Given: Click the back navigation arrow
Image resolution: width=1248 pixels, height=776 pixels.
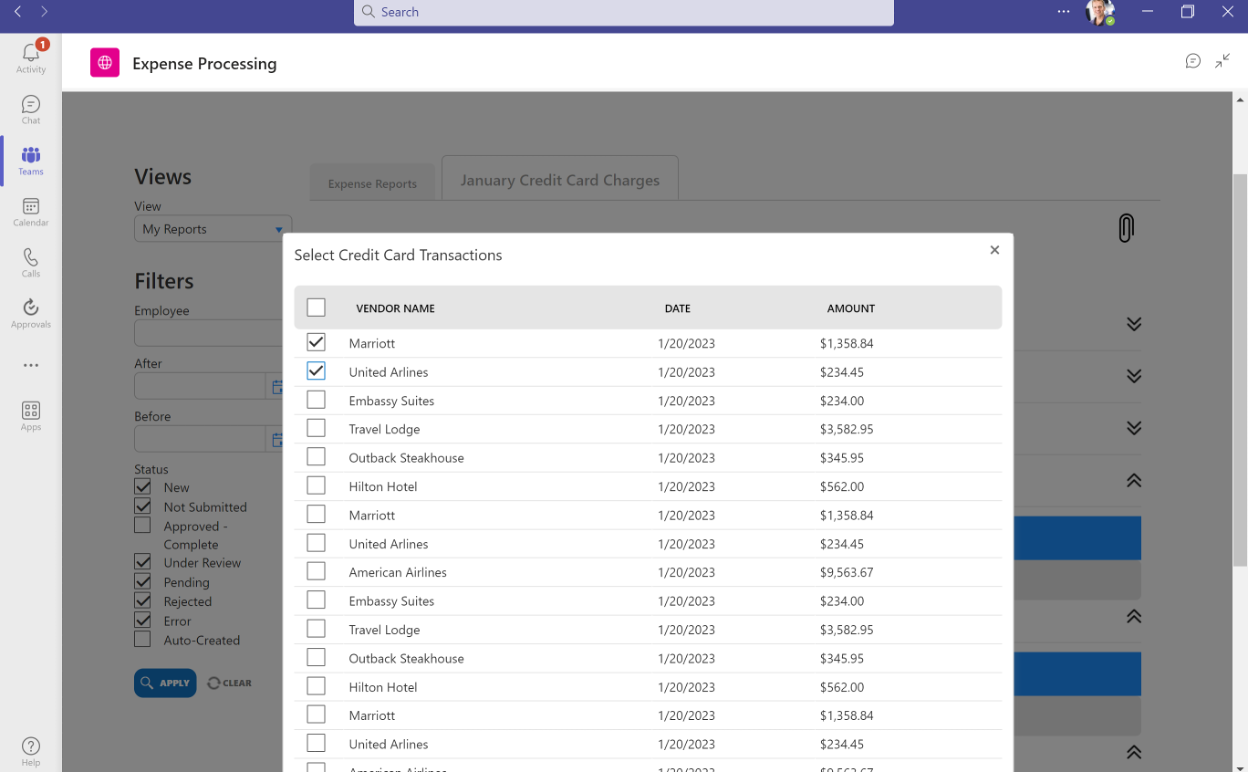Looking at the screenshot, I should (17, 12).
